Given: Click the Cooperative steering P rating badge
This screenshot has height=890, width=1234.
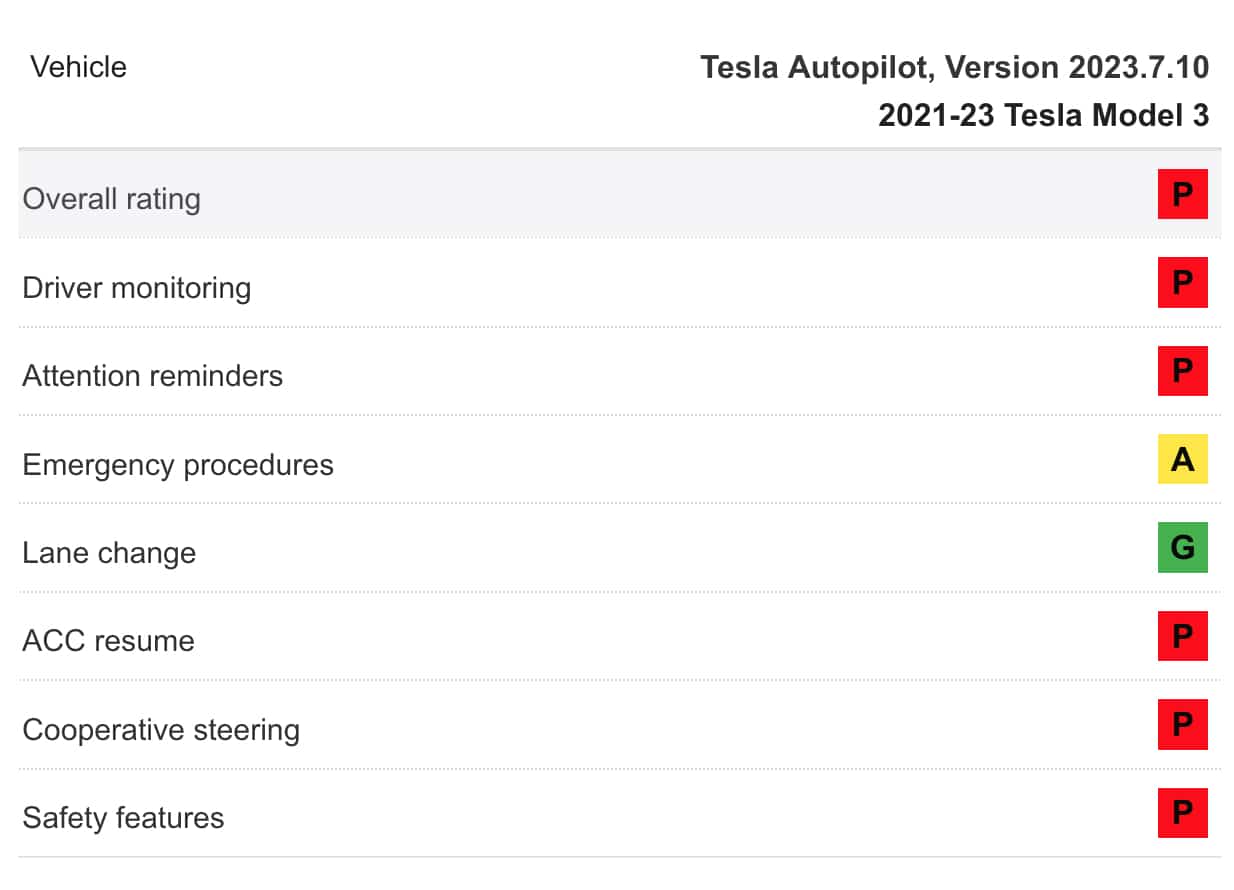Looking at the screenshot, I should (x=1182, y=725).
